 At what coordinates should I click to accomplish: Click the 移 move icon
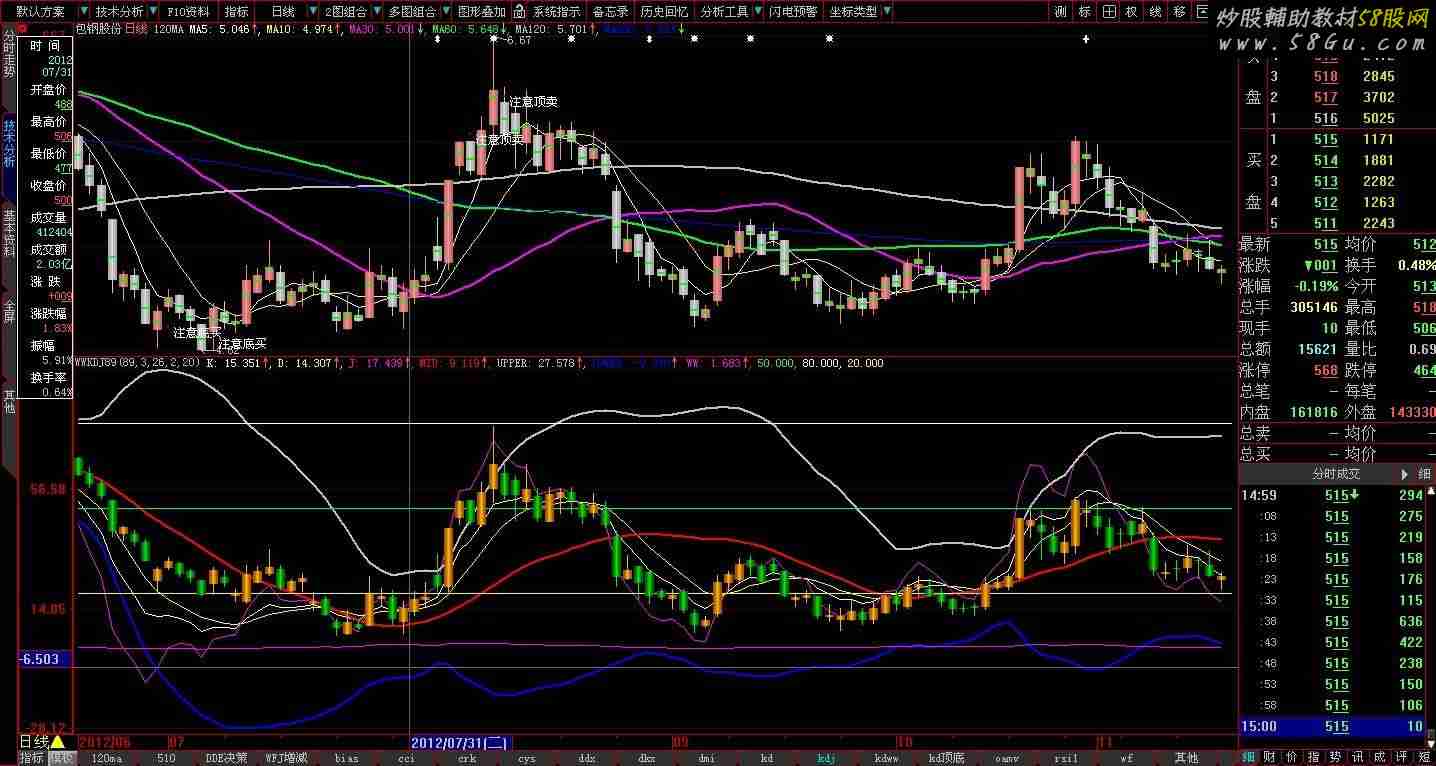tap(1180, 11)
